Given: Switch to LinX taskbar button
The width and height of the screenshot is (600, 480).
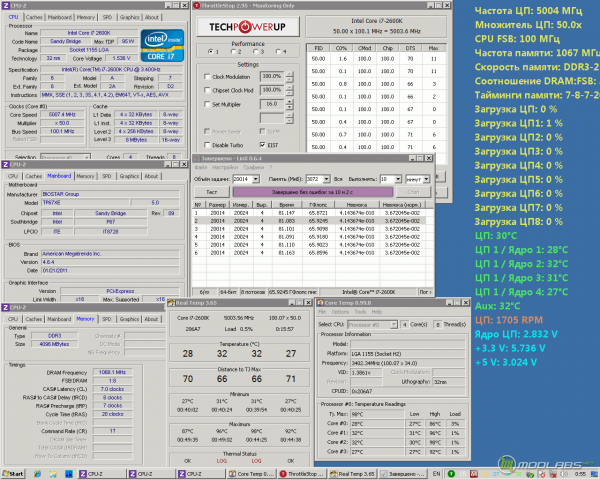Looking at the screenshot, I should click(403, 474).
